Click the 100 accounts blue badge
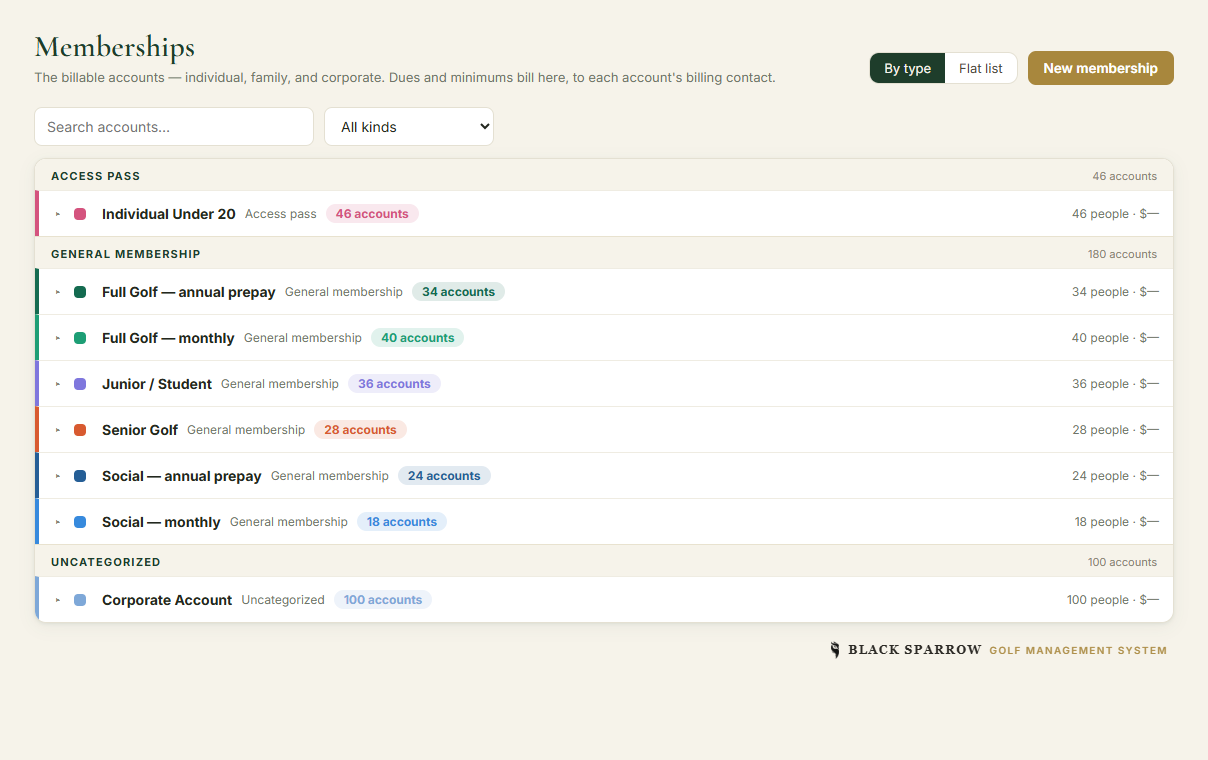 [383, 600]
